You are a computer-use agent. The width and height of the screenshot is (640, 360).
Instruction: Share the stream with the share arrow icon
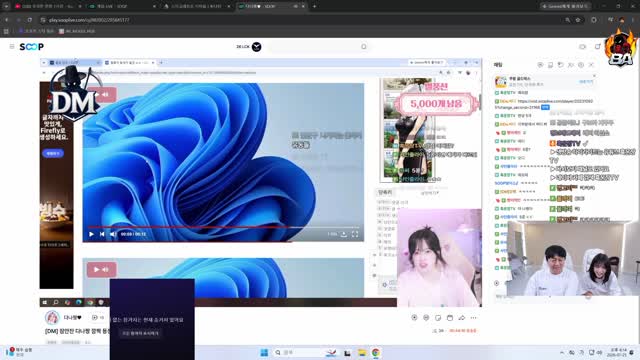pyautogui.click(x=462, y=318)
